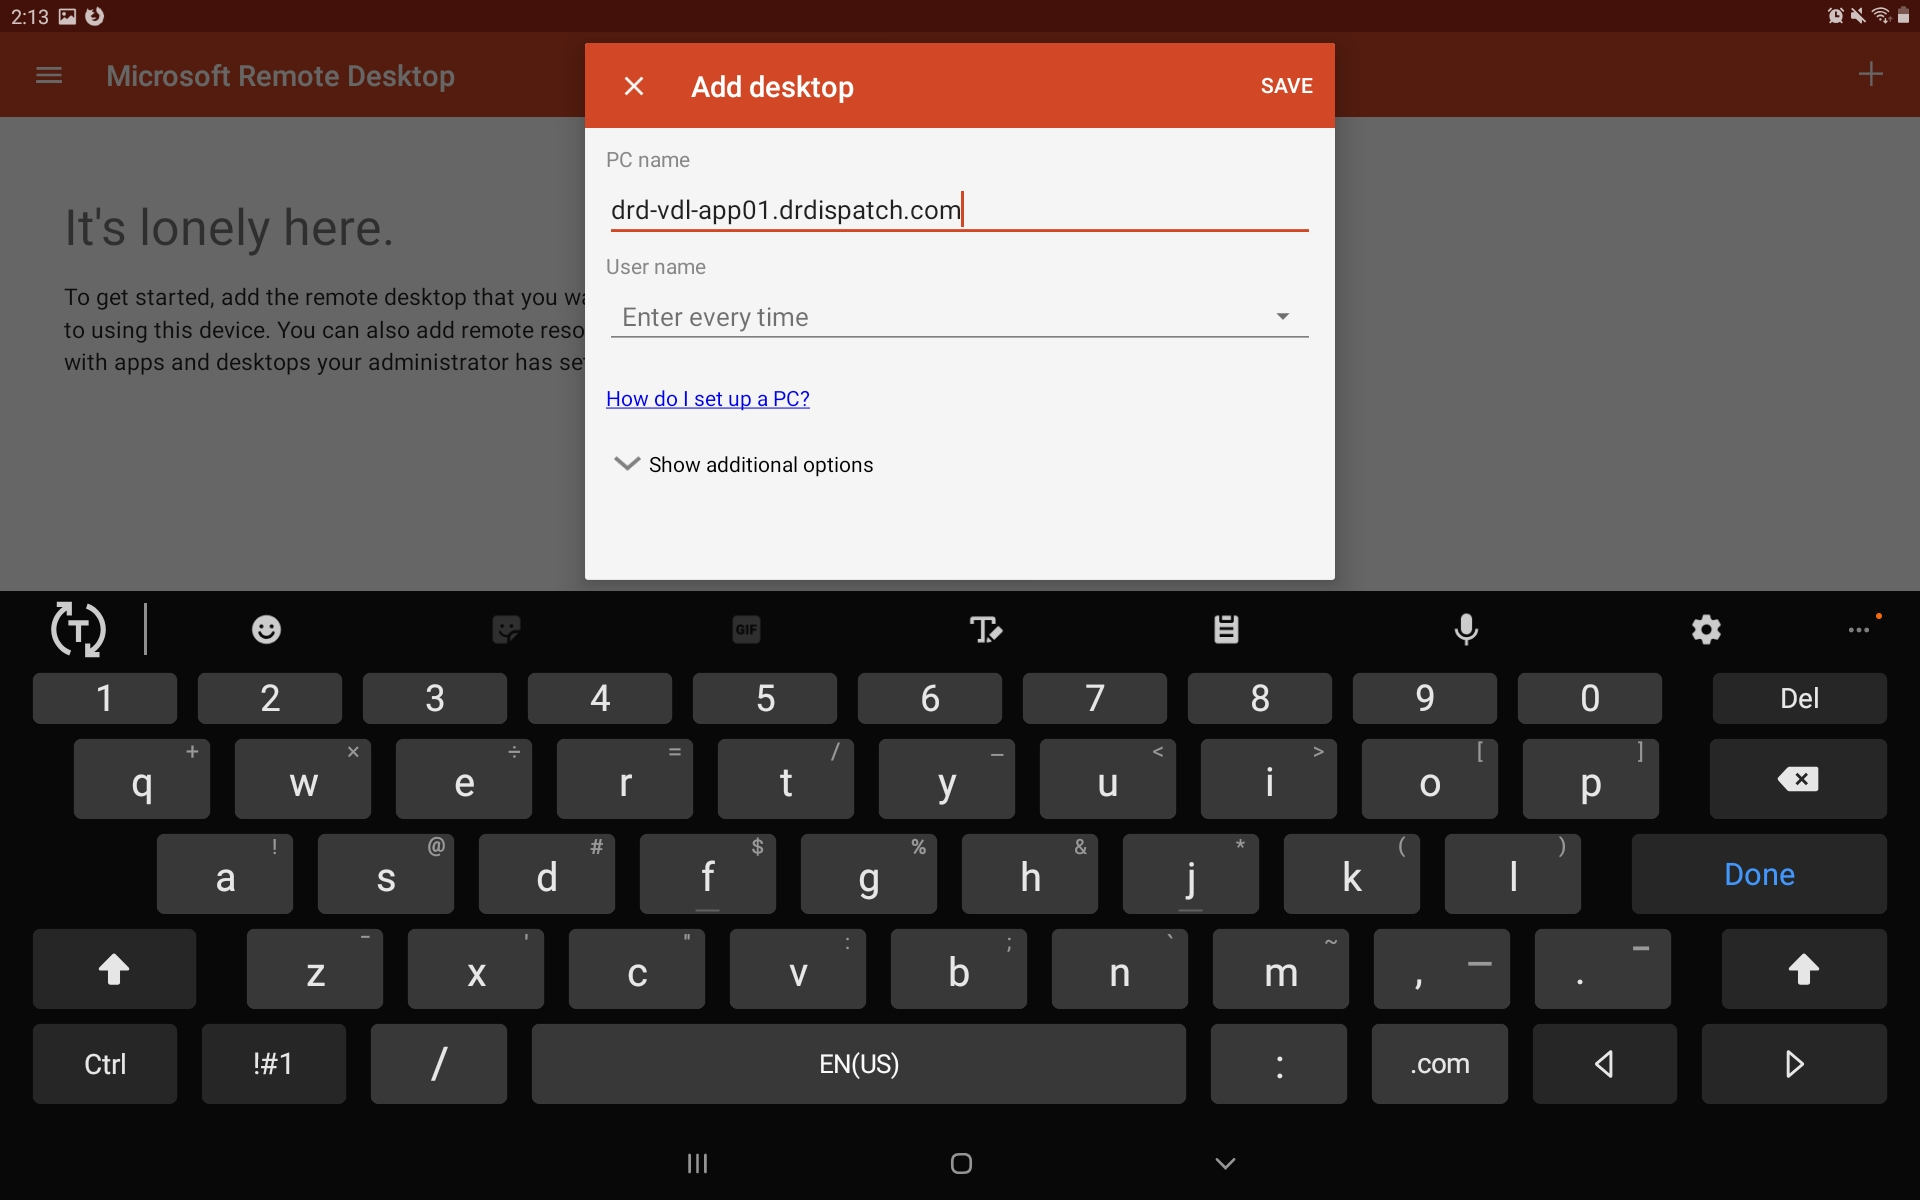Open the User name dropdown
The width and height of the screenshot is (1920, 1200).
point(958,317)
